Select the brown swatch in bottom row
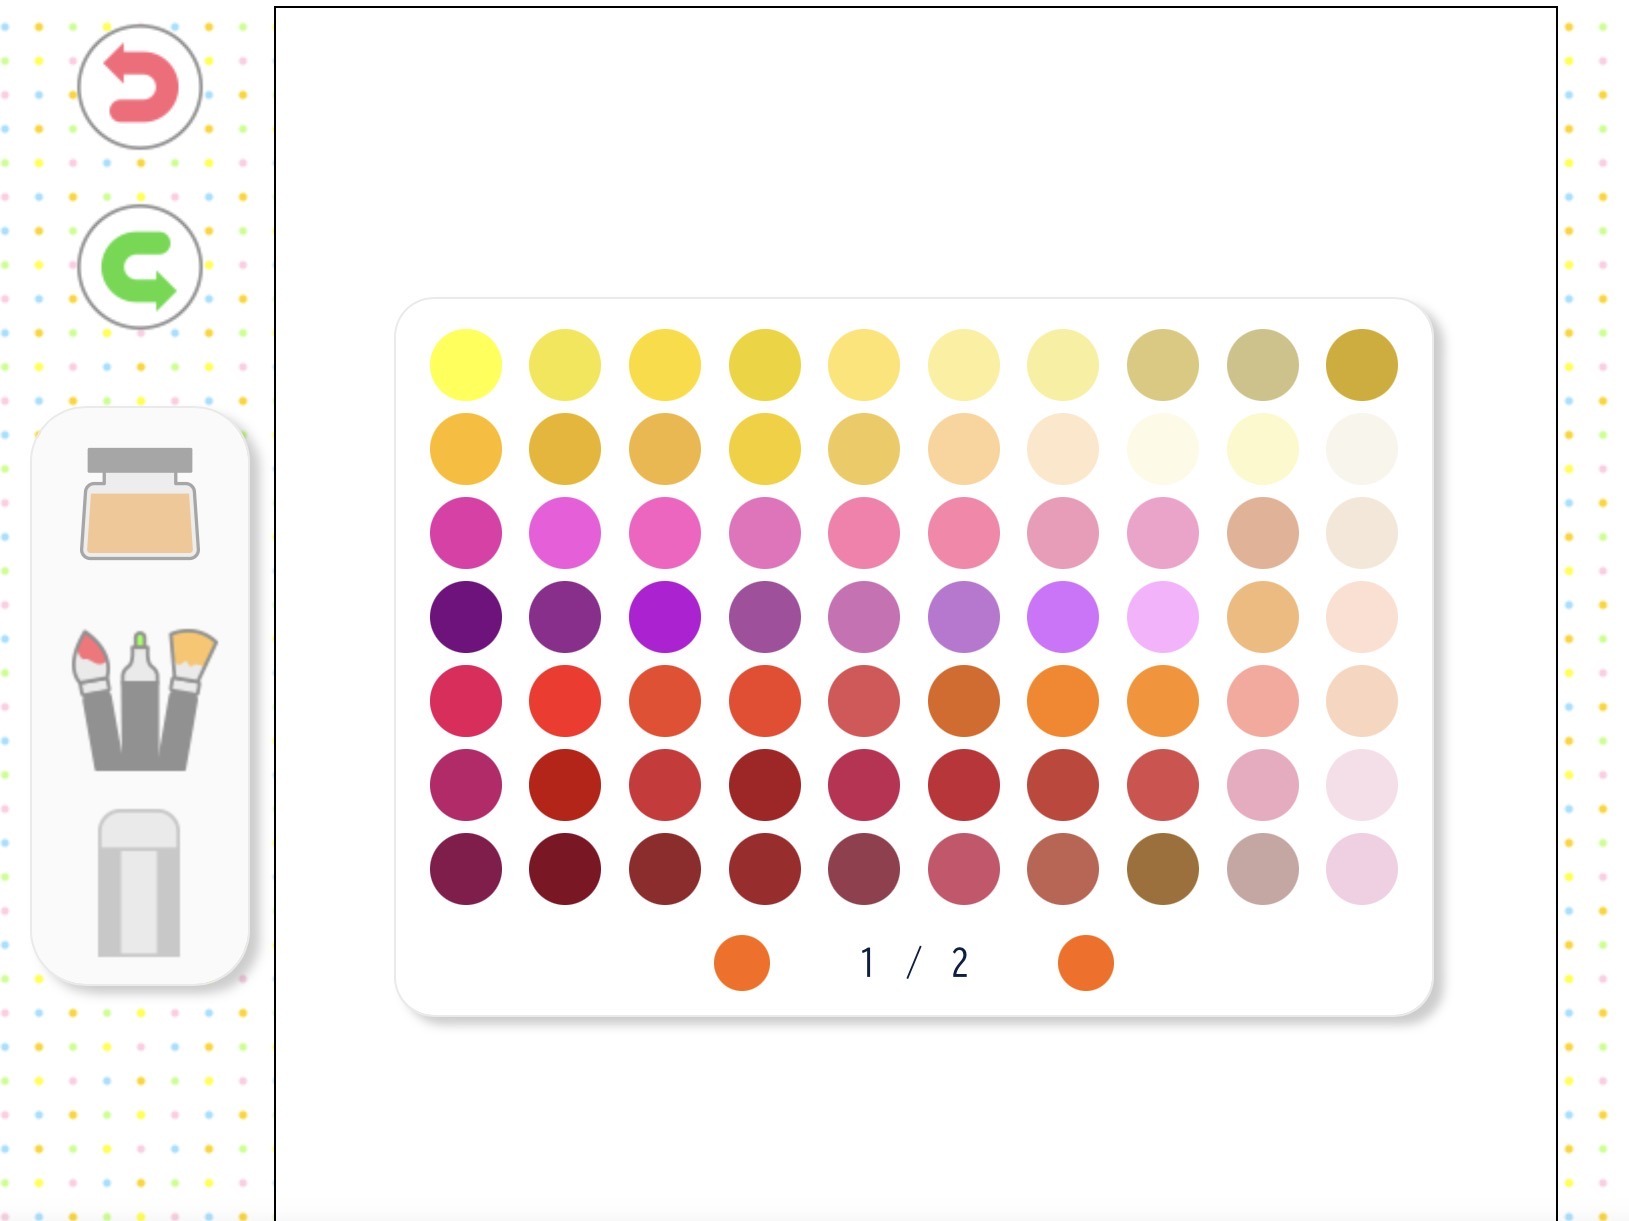The width and height of the screenshot is (1629, 1221). click(1163, 869)
